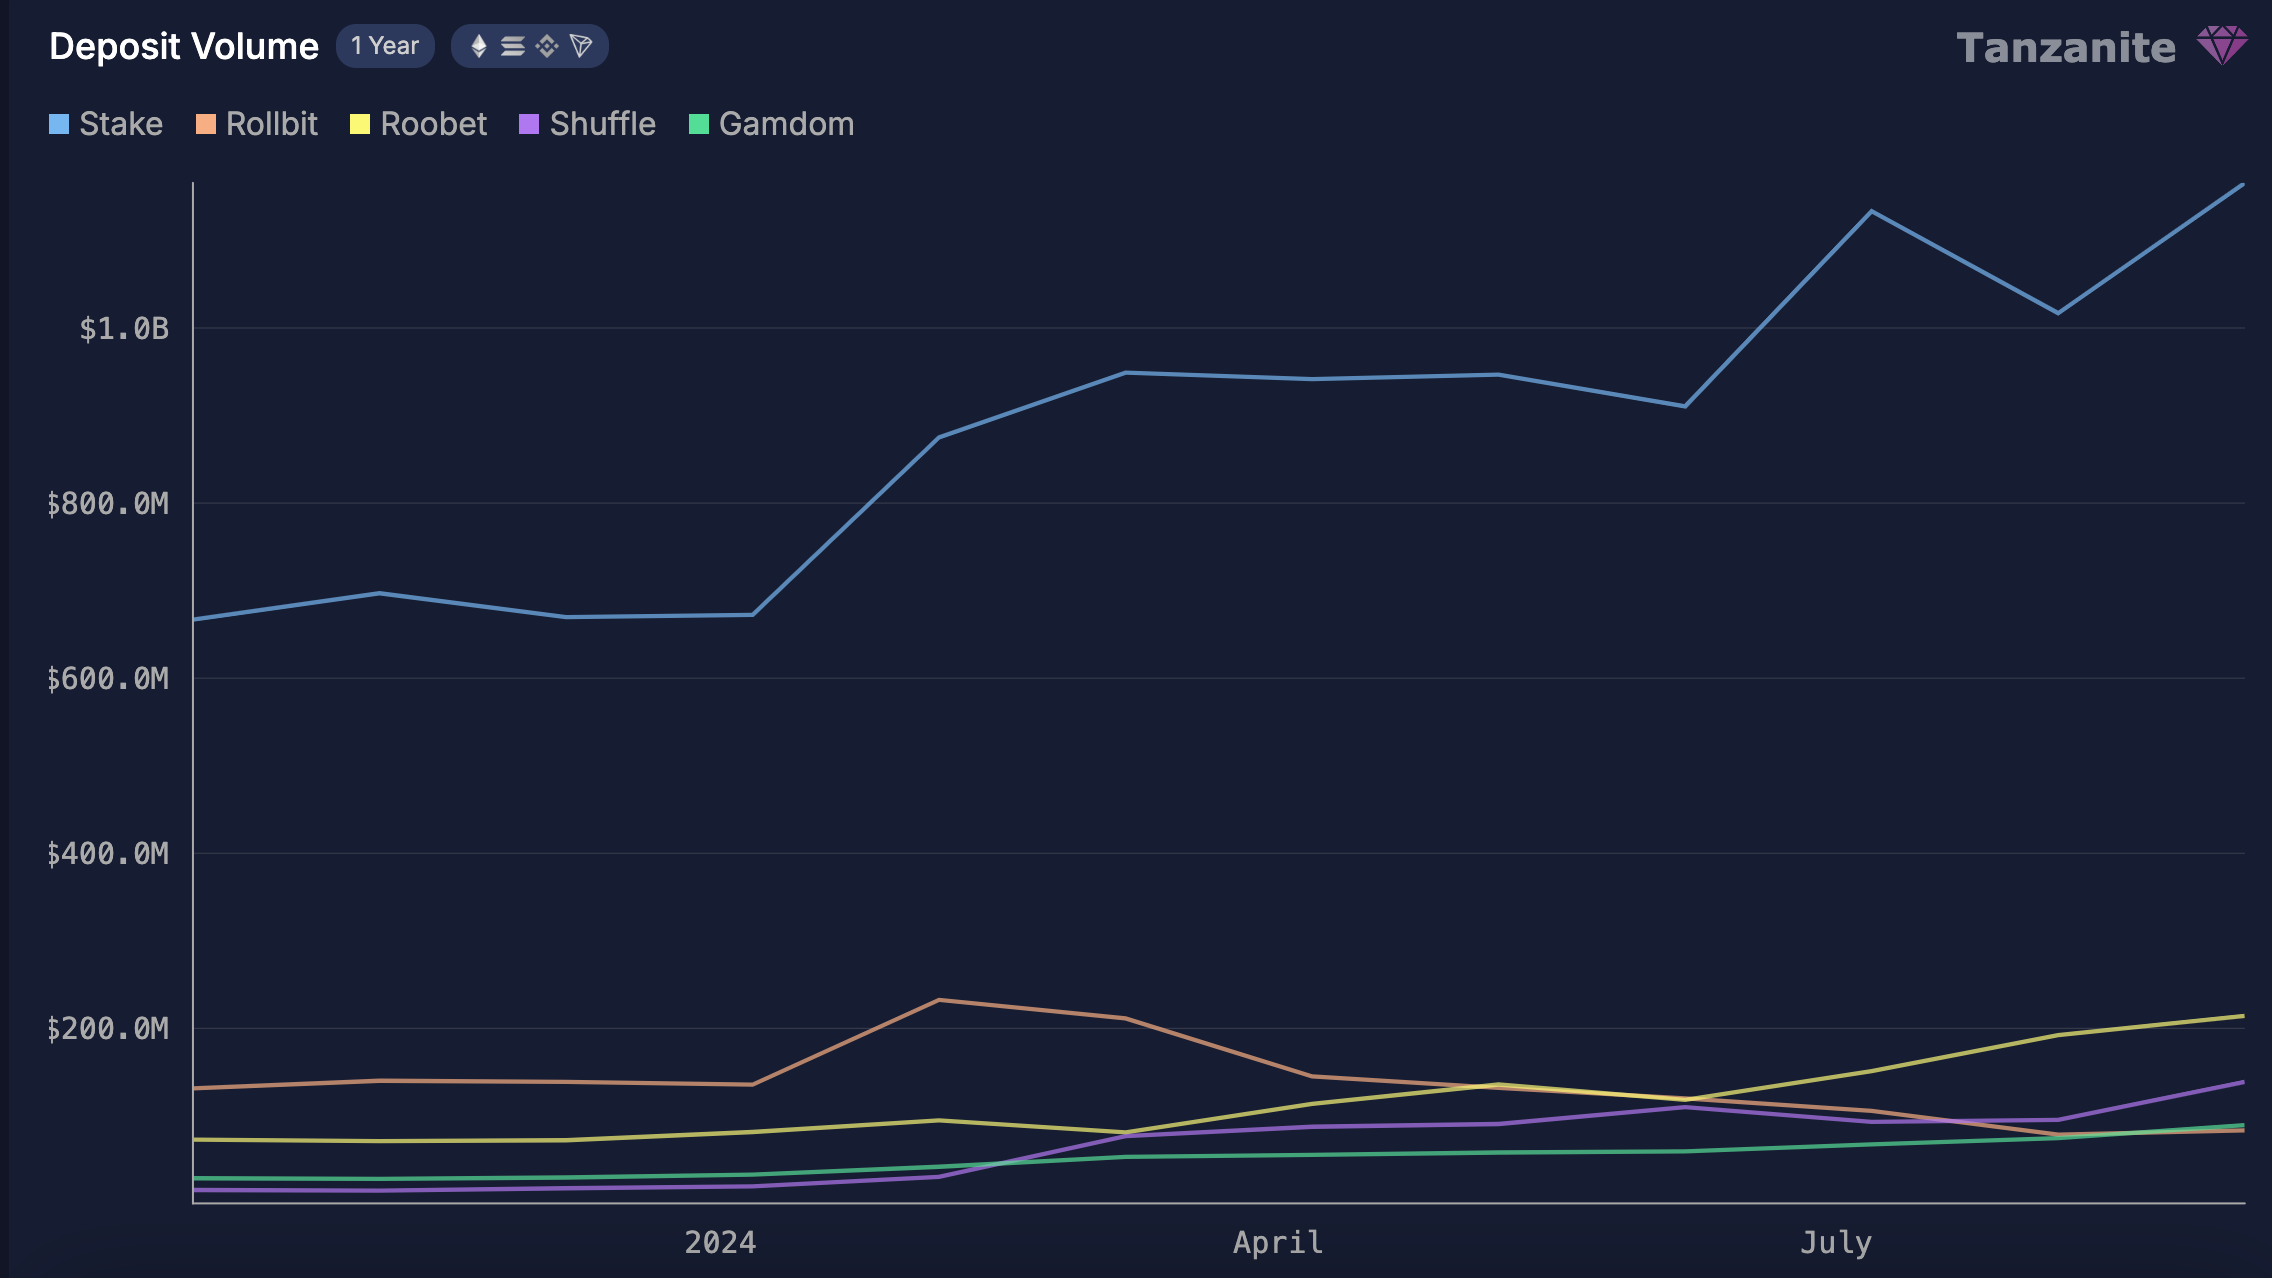Click the blue Stake color swatch
Screen dimensions: 2272x1278
tap(59, 124)
